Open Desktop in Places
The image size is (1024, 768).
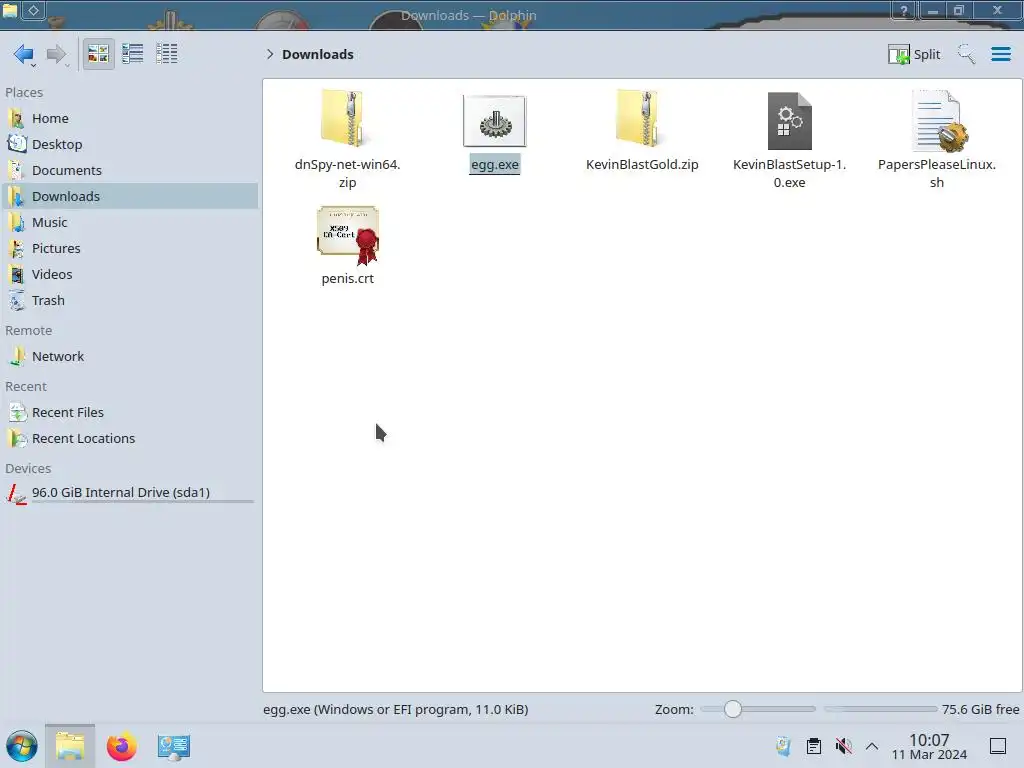pyautogui.click(x=130, y=144)
